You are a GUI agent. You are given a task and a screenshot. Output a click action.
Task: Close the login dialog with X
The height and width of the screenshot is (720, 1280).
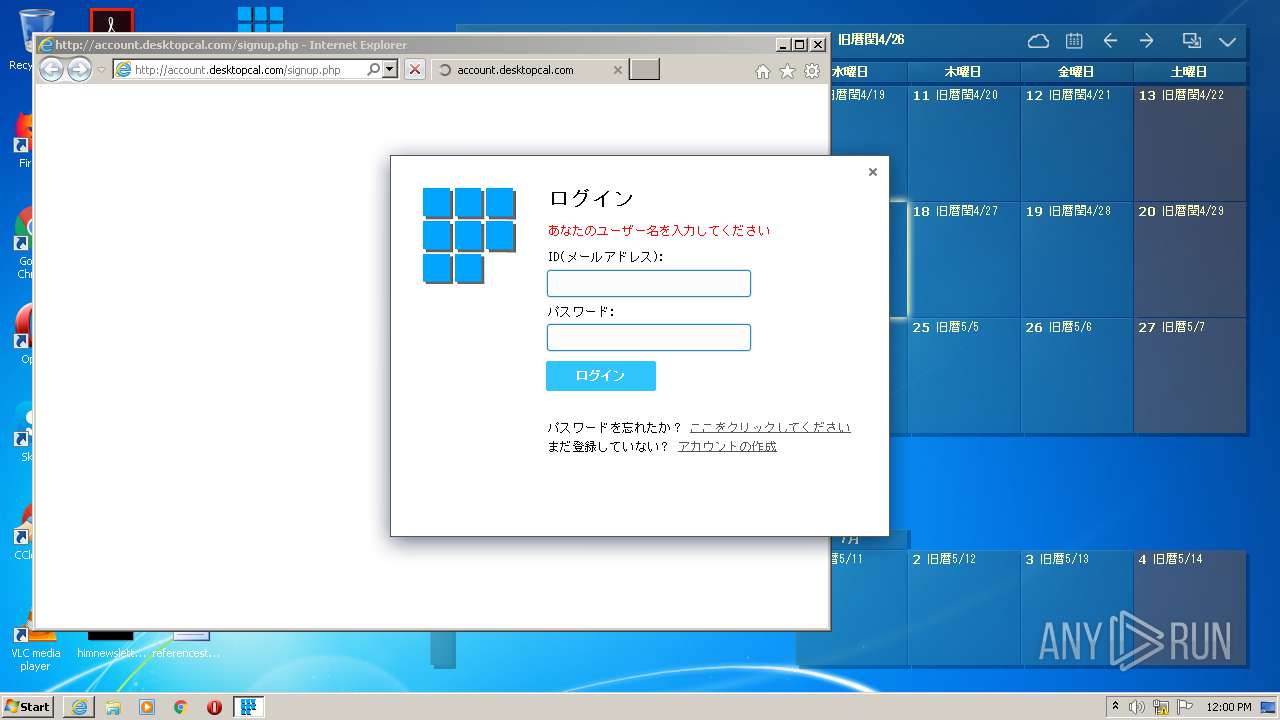point(873,172)
